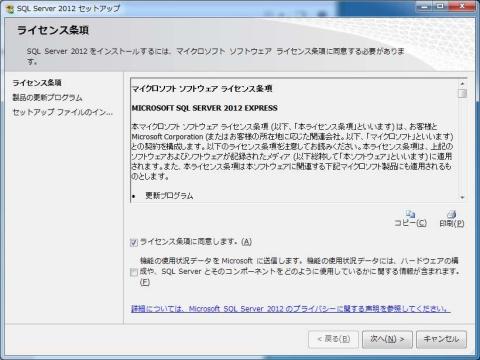Enable sending feature usage data to Microsoft
This screenshot has width=480, height=360.
pyautogui.click(x=134, y=273)
